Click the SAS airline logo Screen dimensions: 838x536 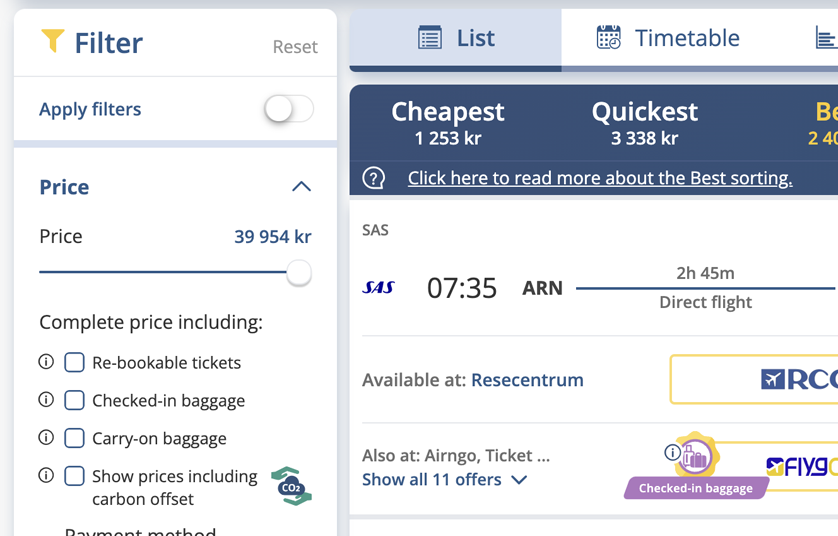pyautogui.click(x=379, y=288)
